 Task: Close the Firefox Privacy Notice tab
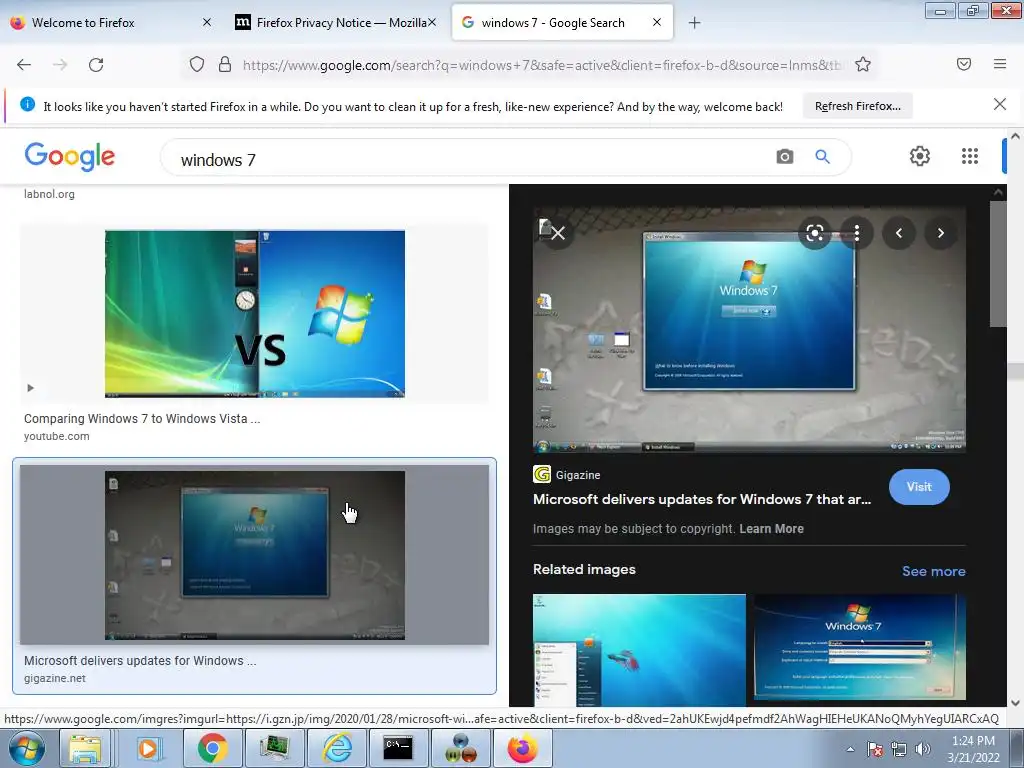(x=432, y=22)
